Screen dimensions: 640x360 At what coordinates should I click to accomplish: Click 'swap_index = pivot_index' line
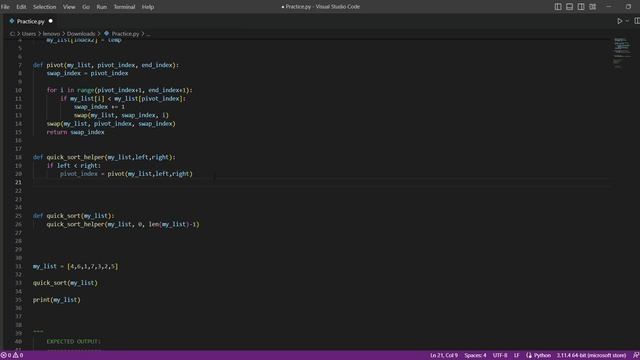click(87, 73)
